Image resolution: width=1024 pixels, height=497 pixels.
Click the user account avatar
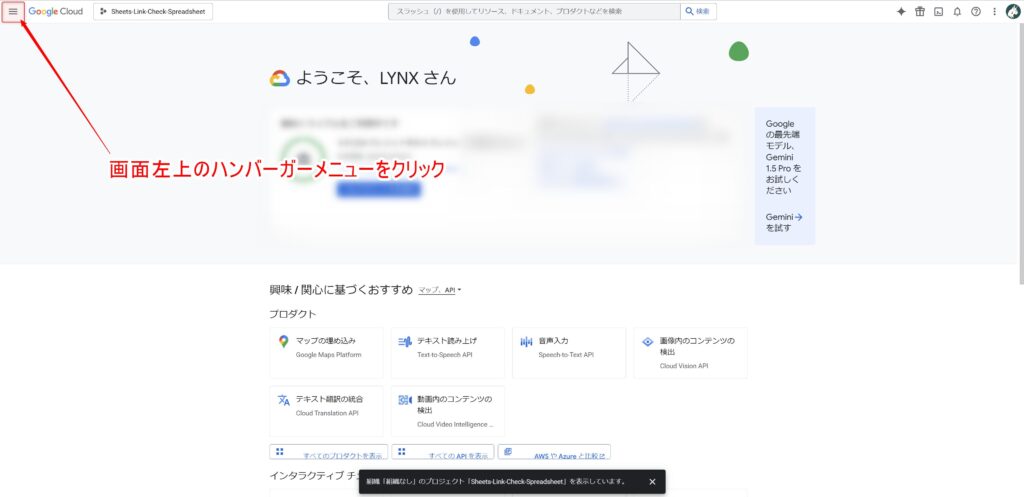(1012, 12)
